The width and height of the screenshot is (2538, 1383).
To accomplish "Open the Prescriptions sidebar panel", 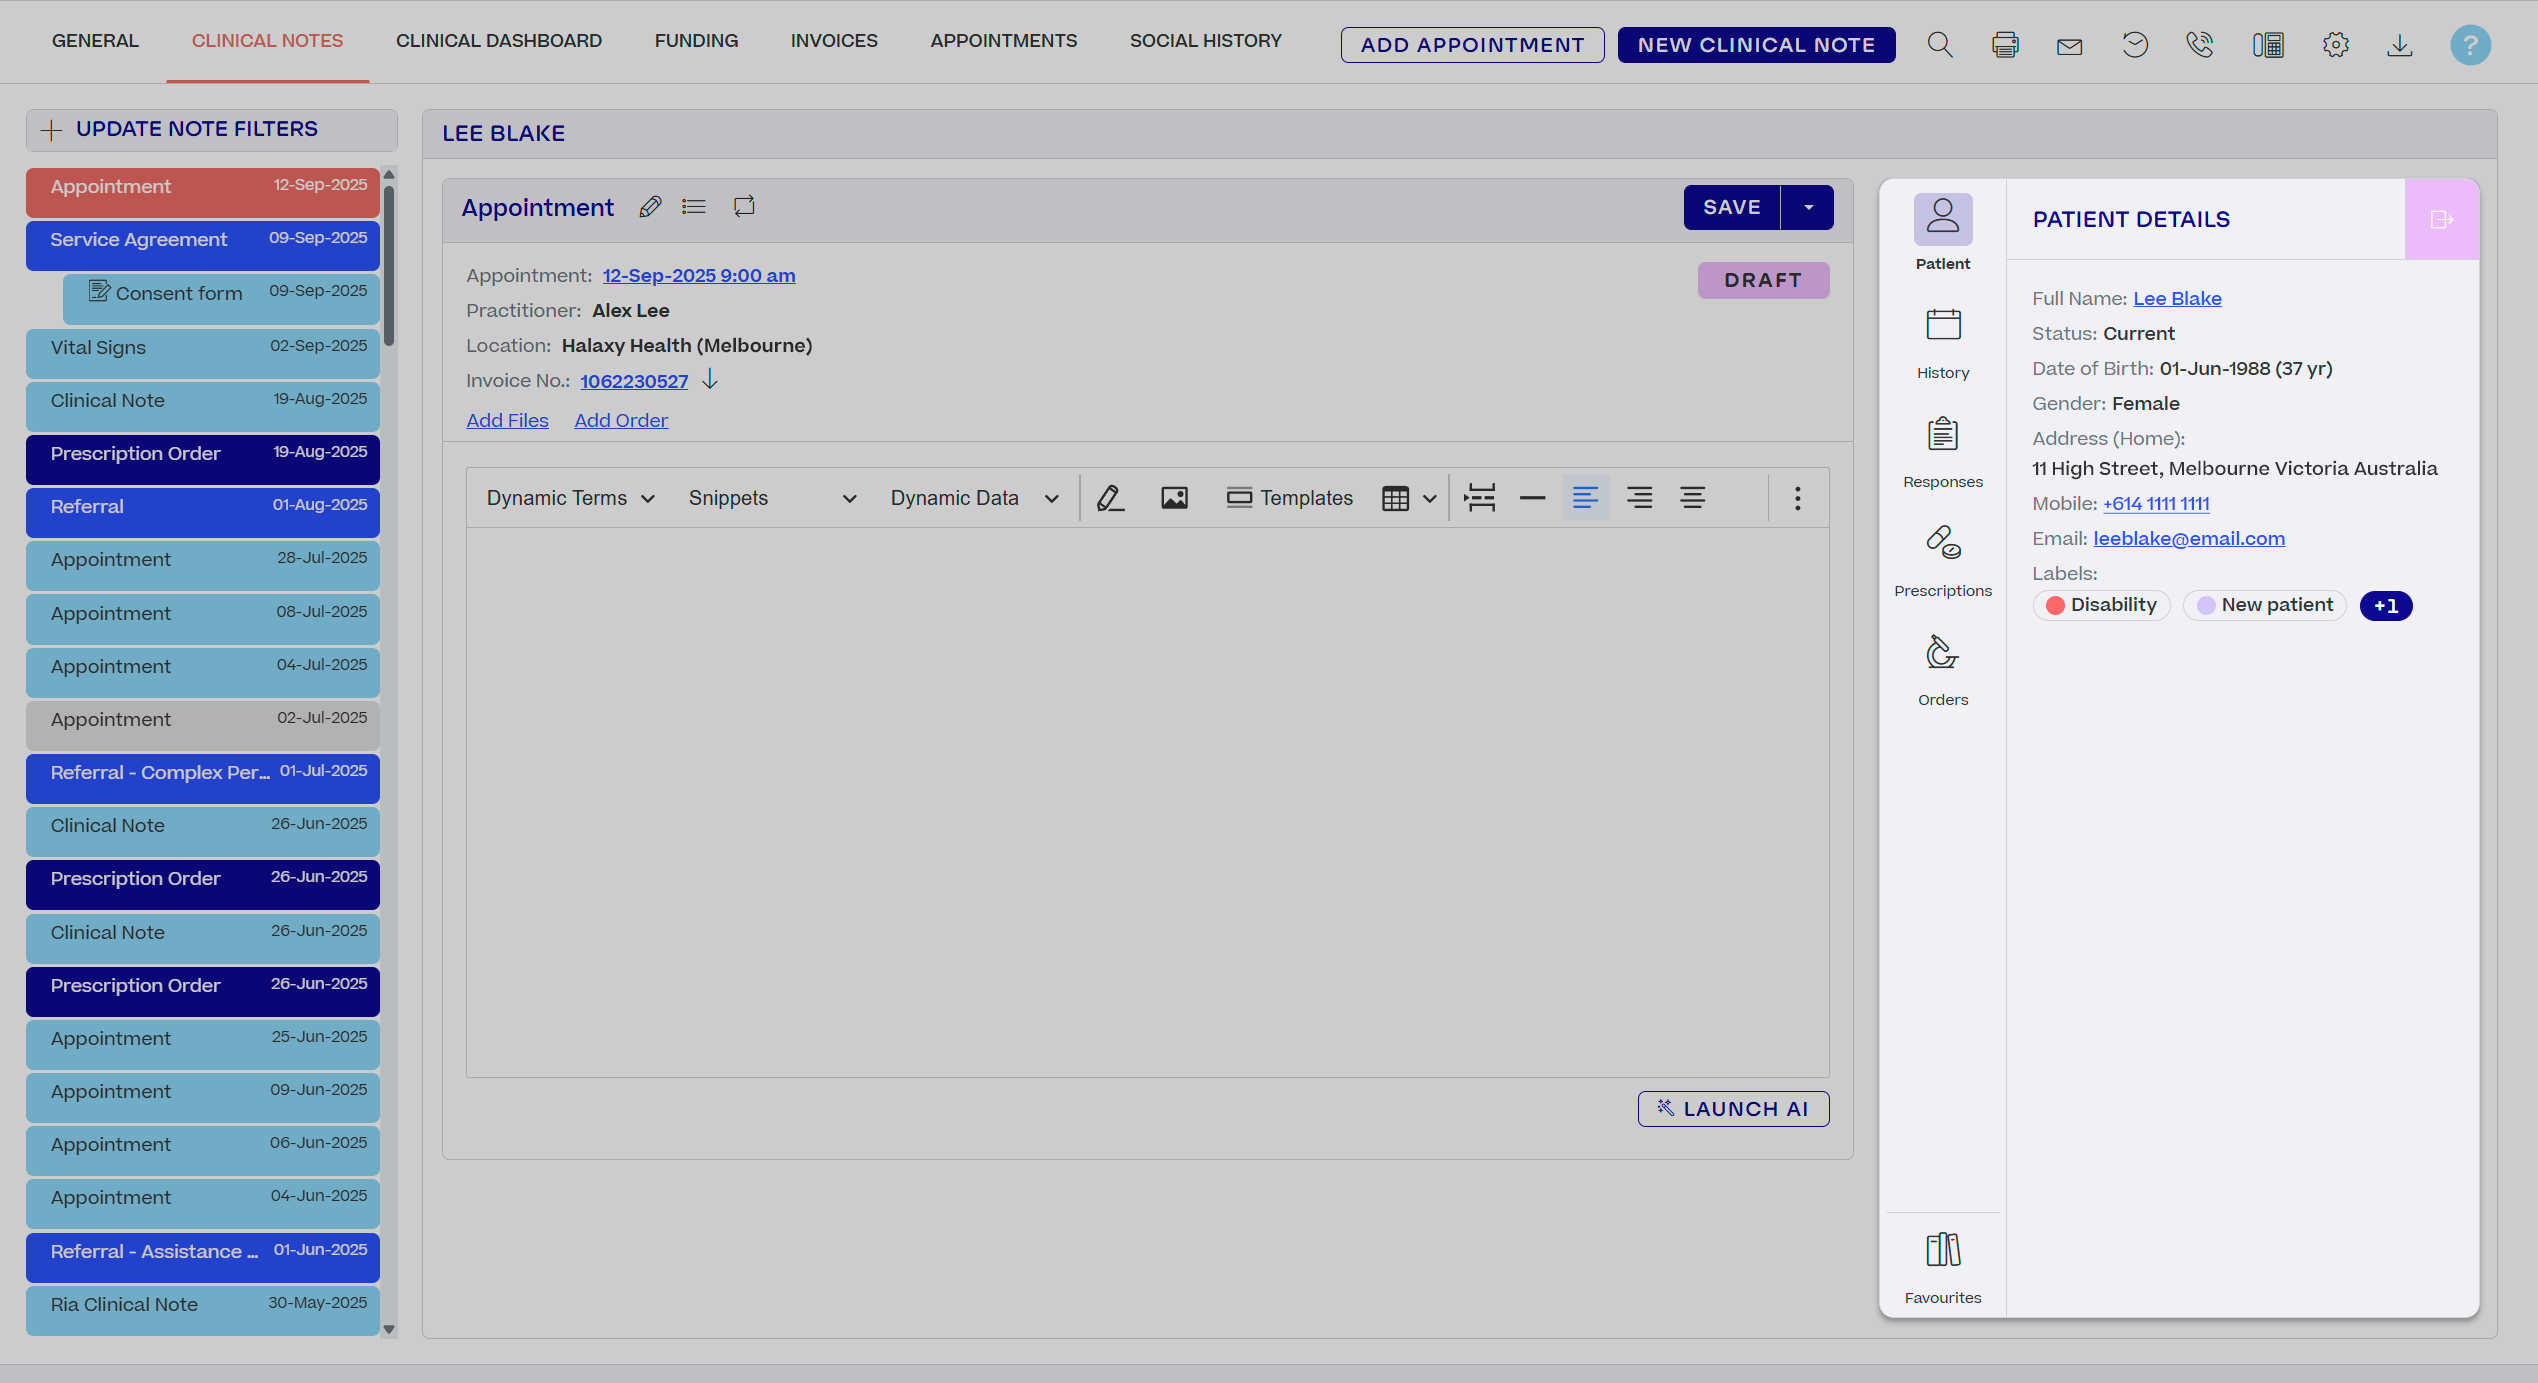I will [x=1942, y=560].
